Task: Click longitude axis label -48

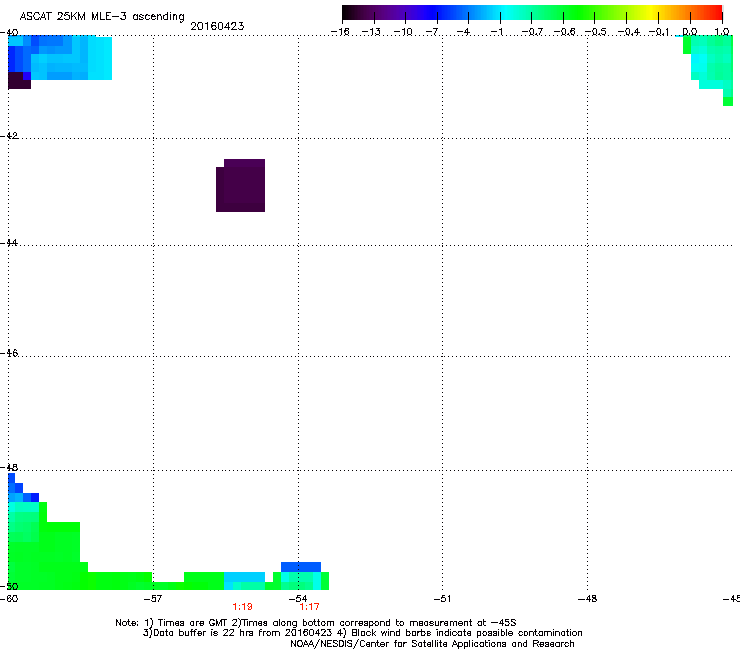Action: [588, 599]
